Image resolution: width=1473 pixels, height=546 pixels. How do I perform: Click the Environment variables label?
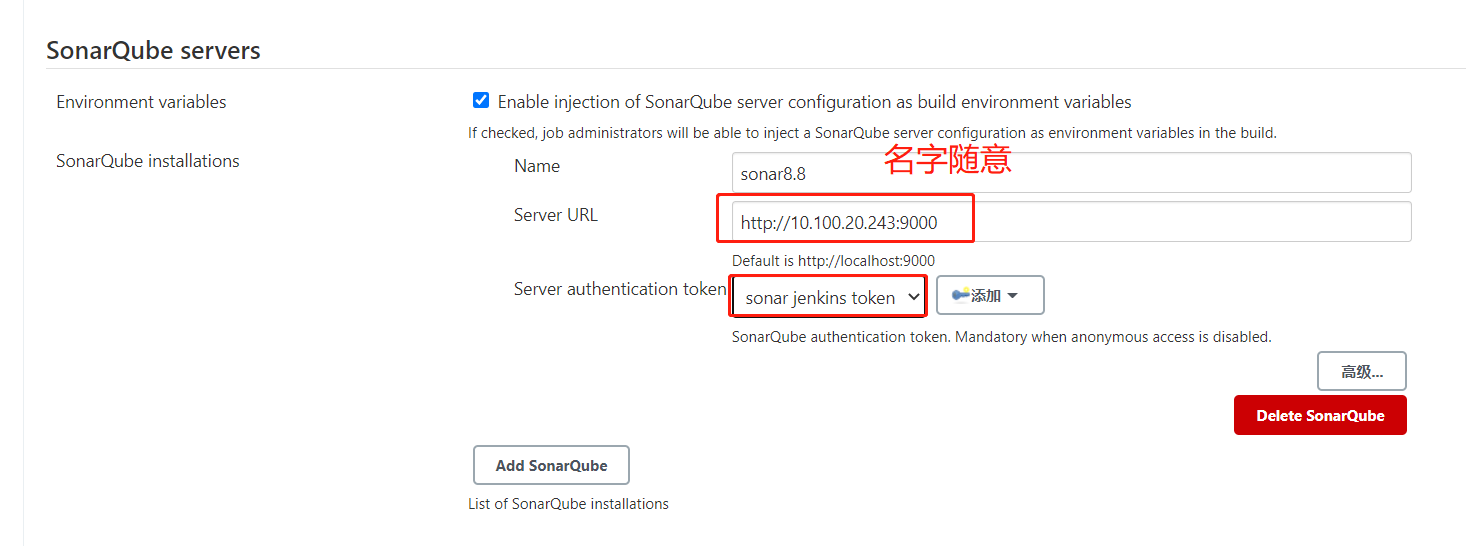coord(141,102)
